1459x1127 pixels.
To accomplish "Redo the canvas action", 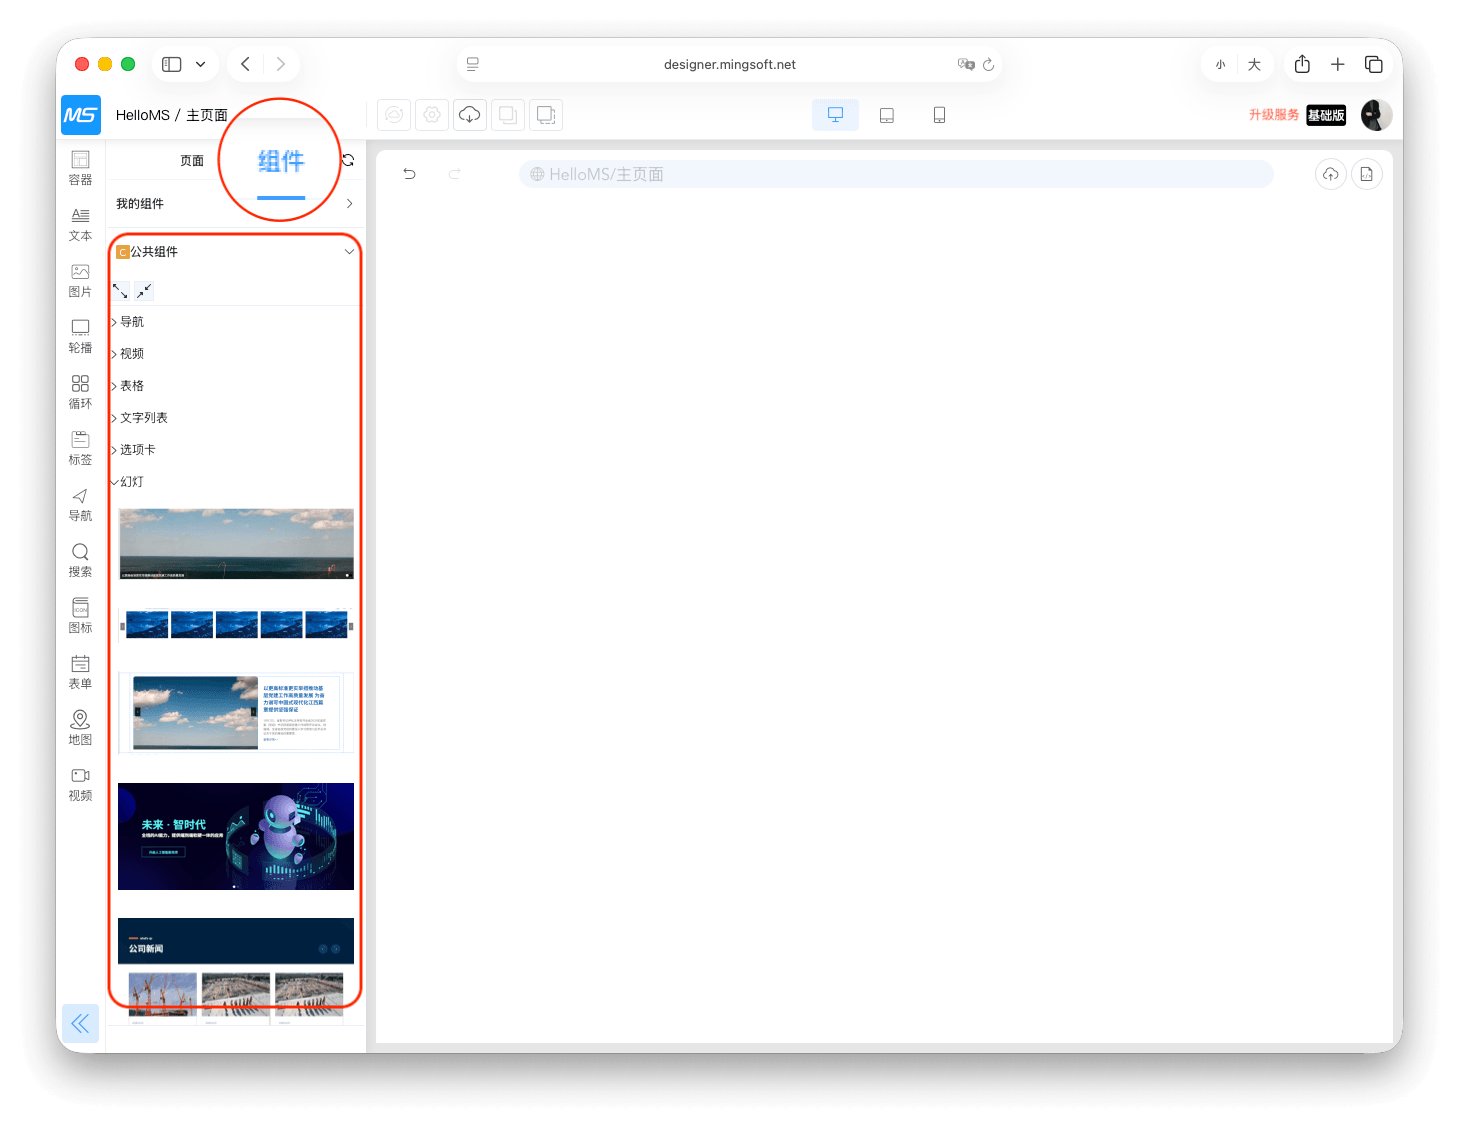I will click(x=455, y=174).
